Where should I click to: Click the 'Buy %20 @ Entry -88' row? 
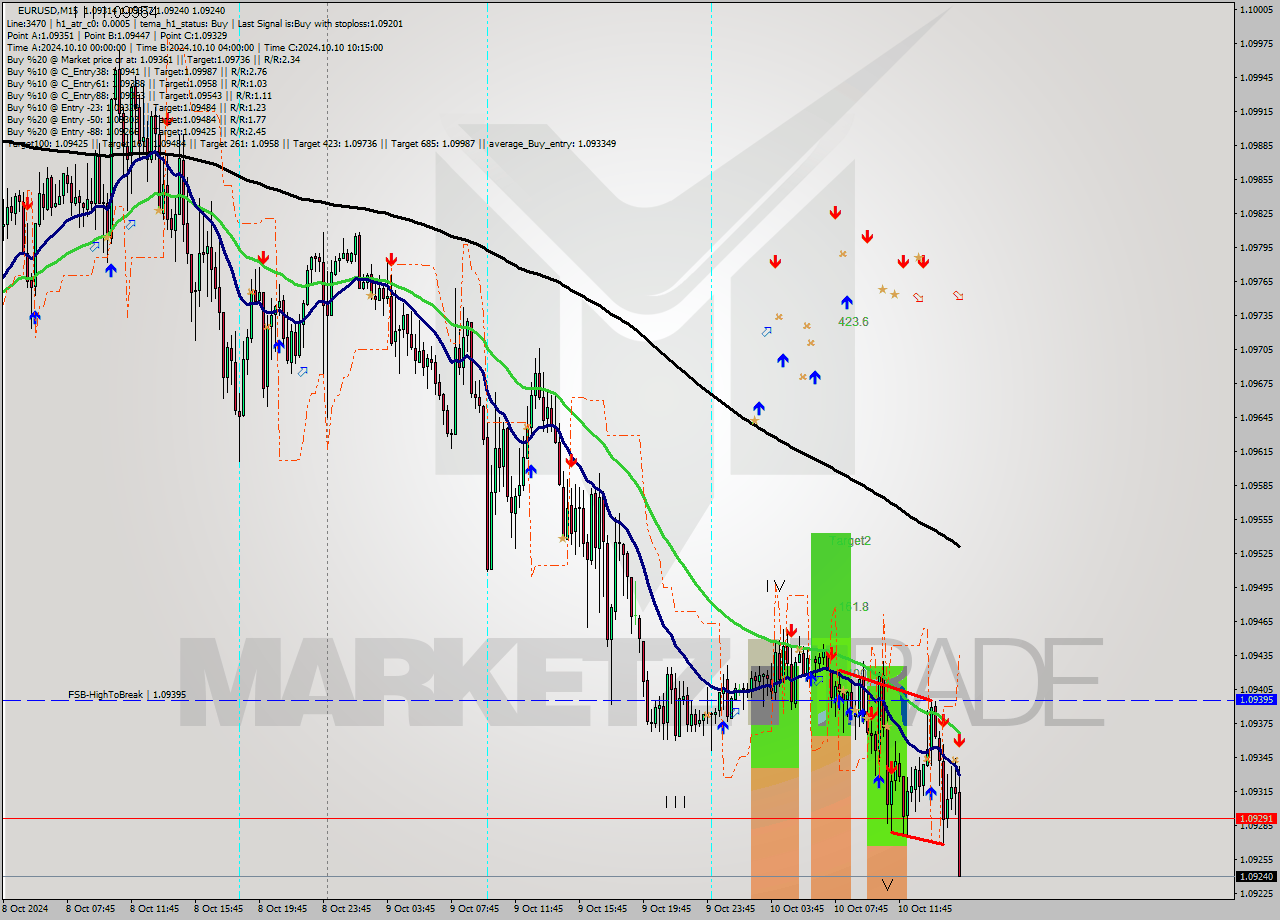pos(138,131)
